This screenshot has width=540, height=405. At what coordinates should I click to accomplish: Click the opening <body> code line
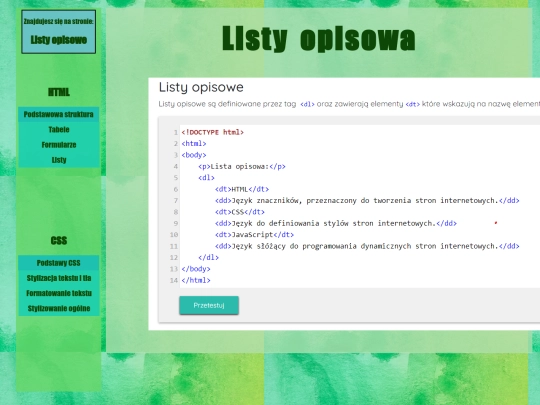pyautogui.click(x=194, y=155)
